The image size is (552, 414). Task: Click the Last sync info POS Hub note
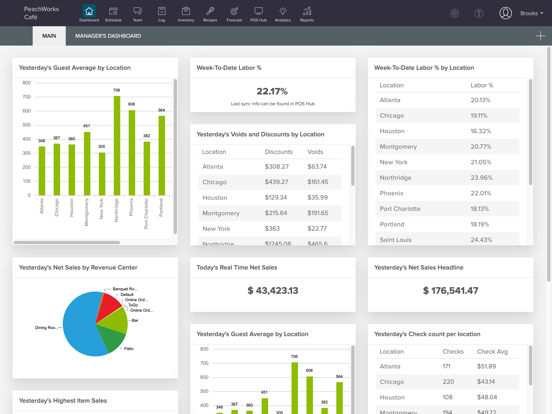[273, 104]
